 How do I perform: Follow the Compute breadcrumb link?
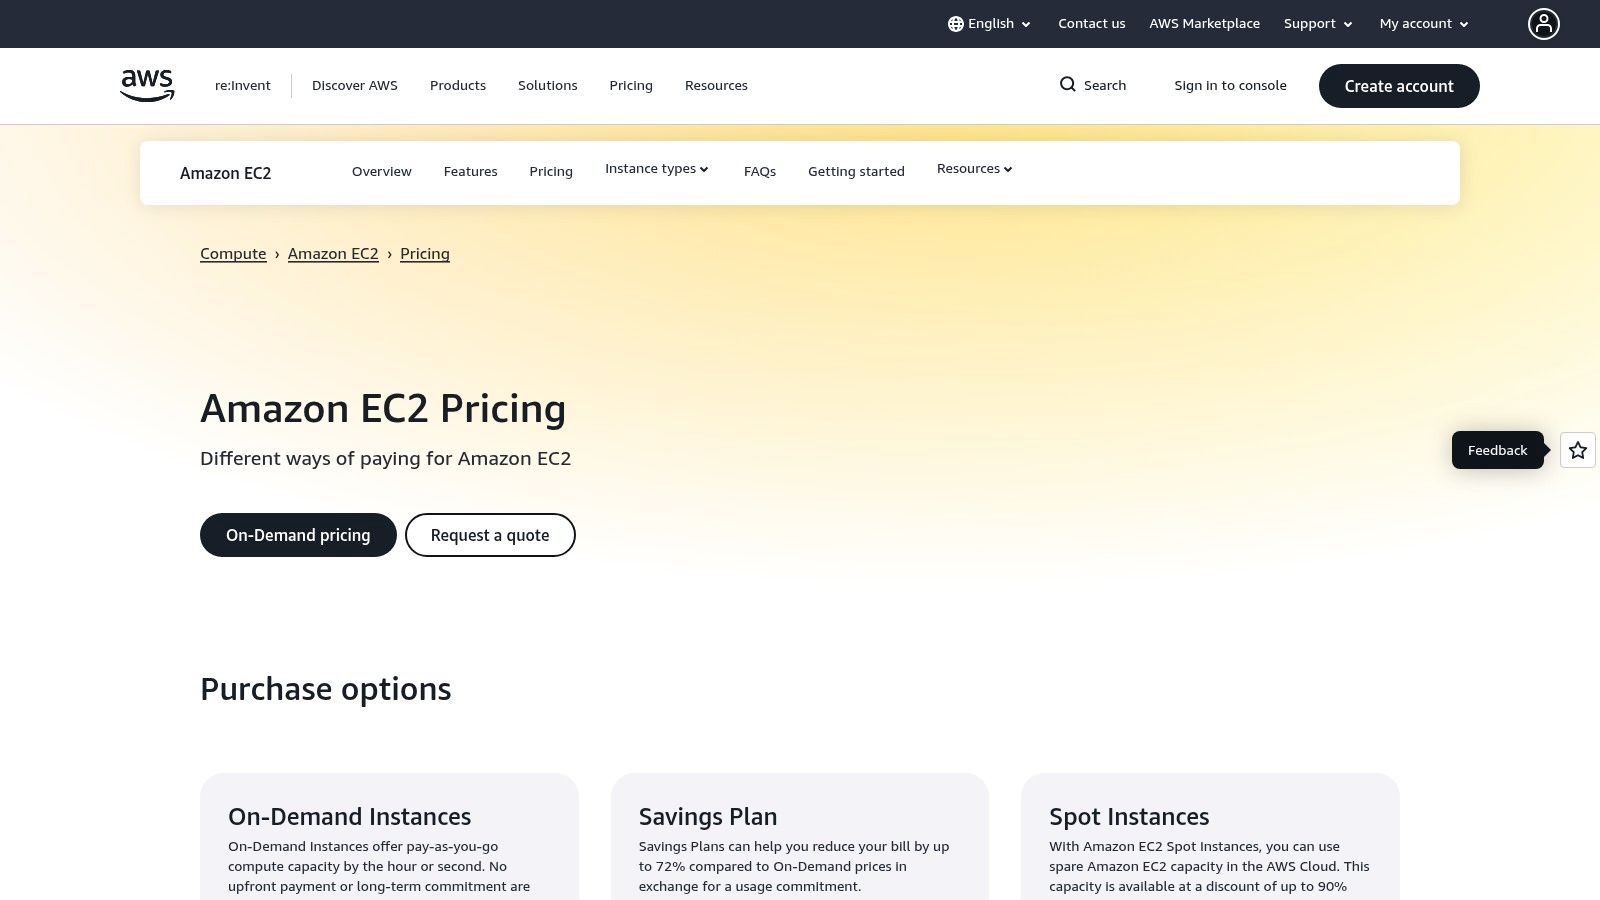pyautogui.click(x=233, y=254)
